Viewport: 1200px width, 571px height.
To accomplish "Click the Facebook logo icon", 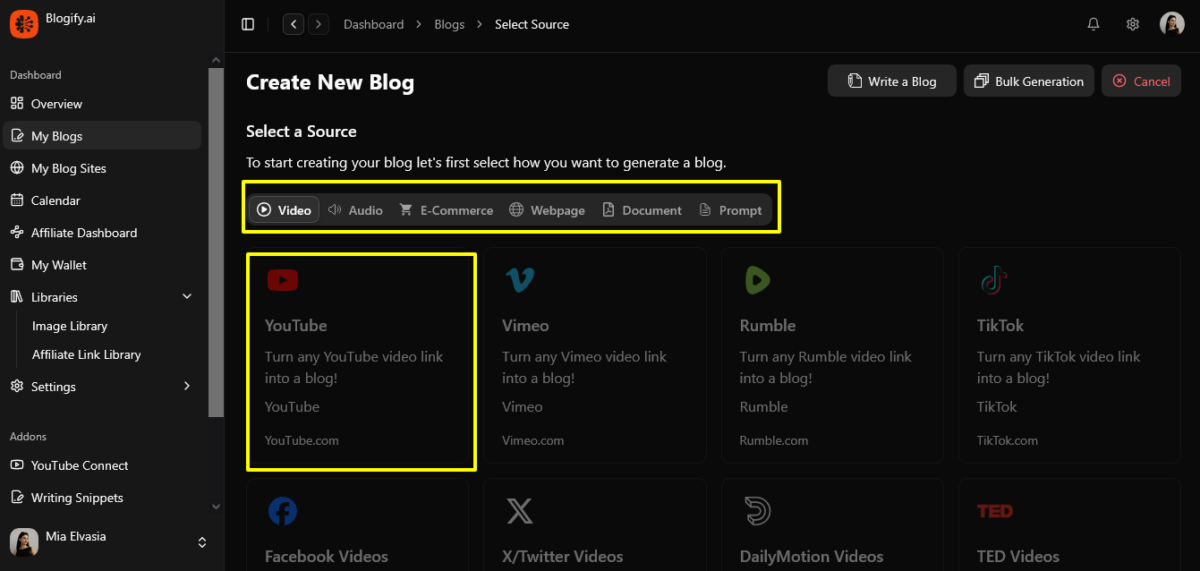I will (282, 511).
